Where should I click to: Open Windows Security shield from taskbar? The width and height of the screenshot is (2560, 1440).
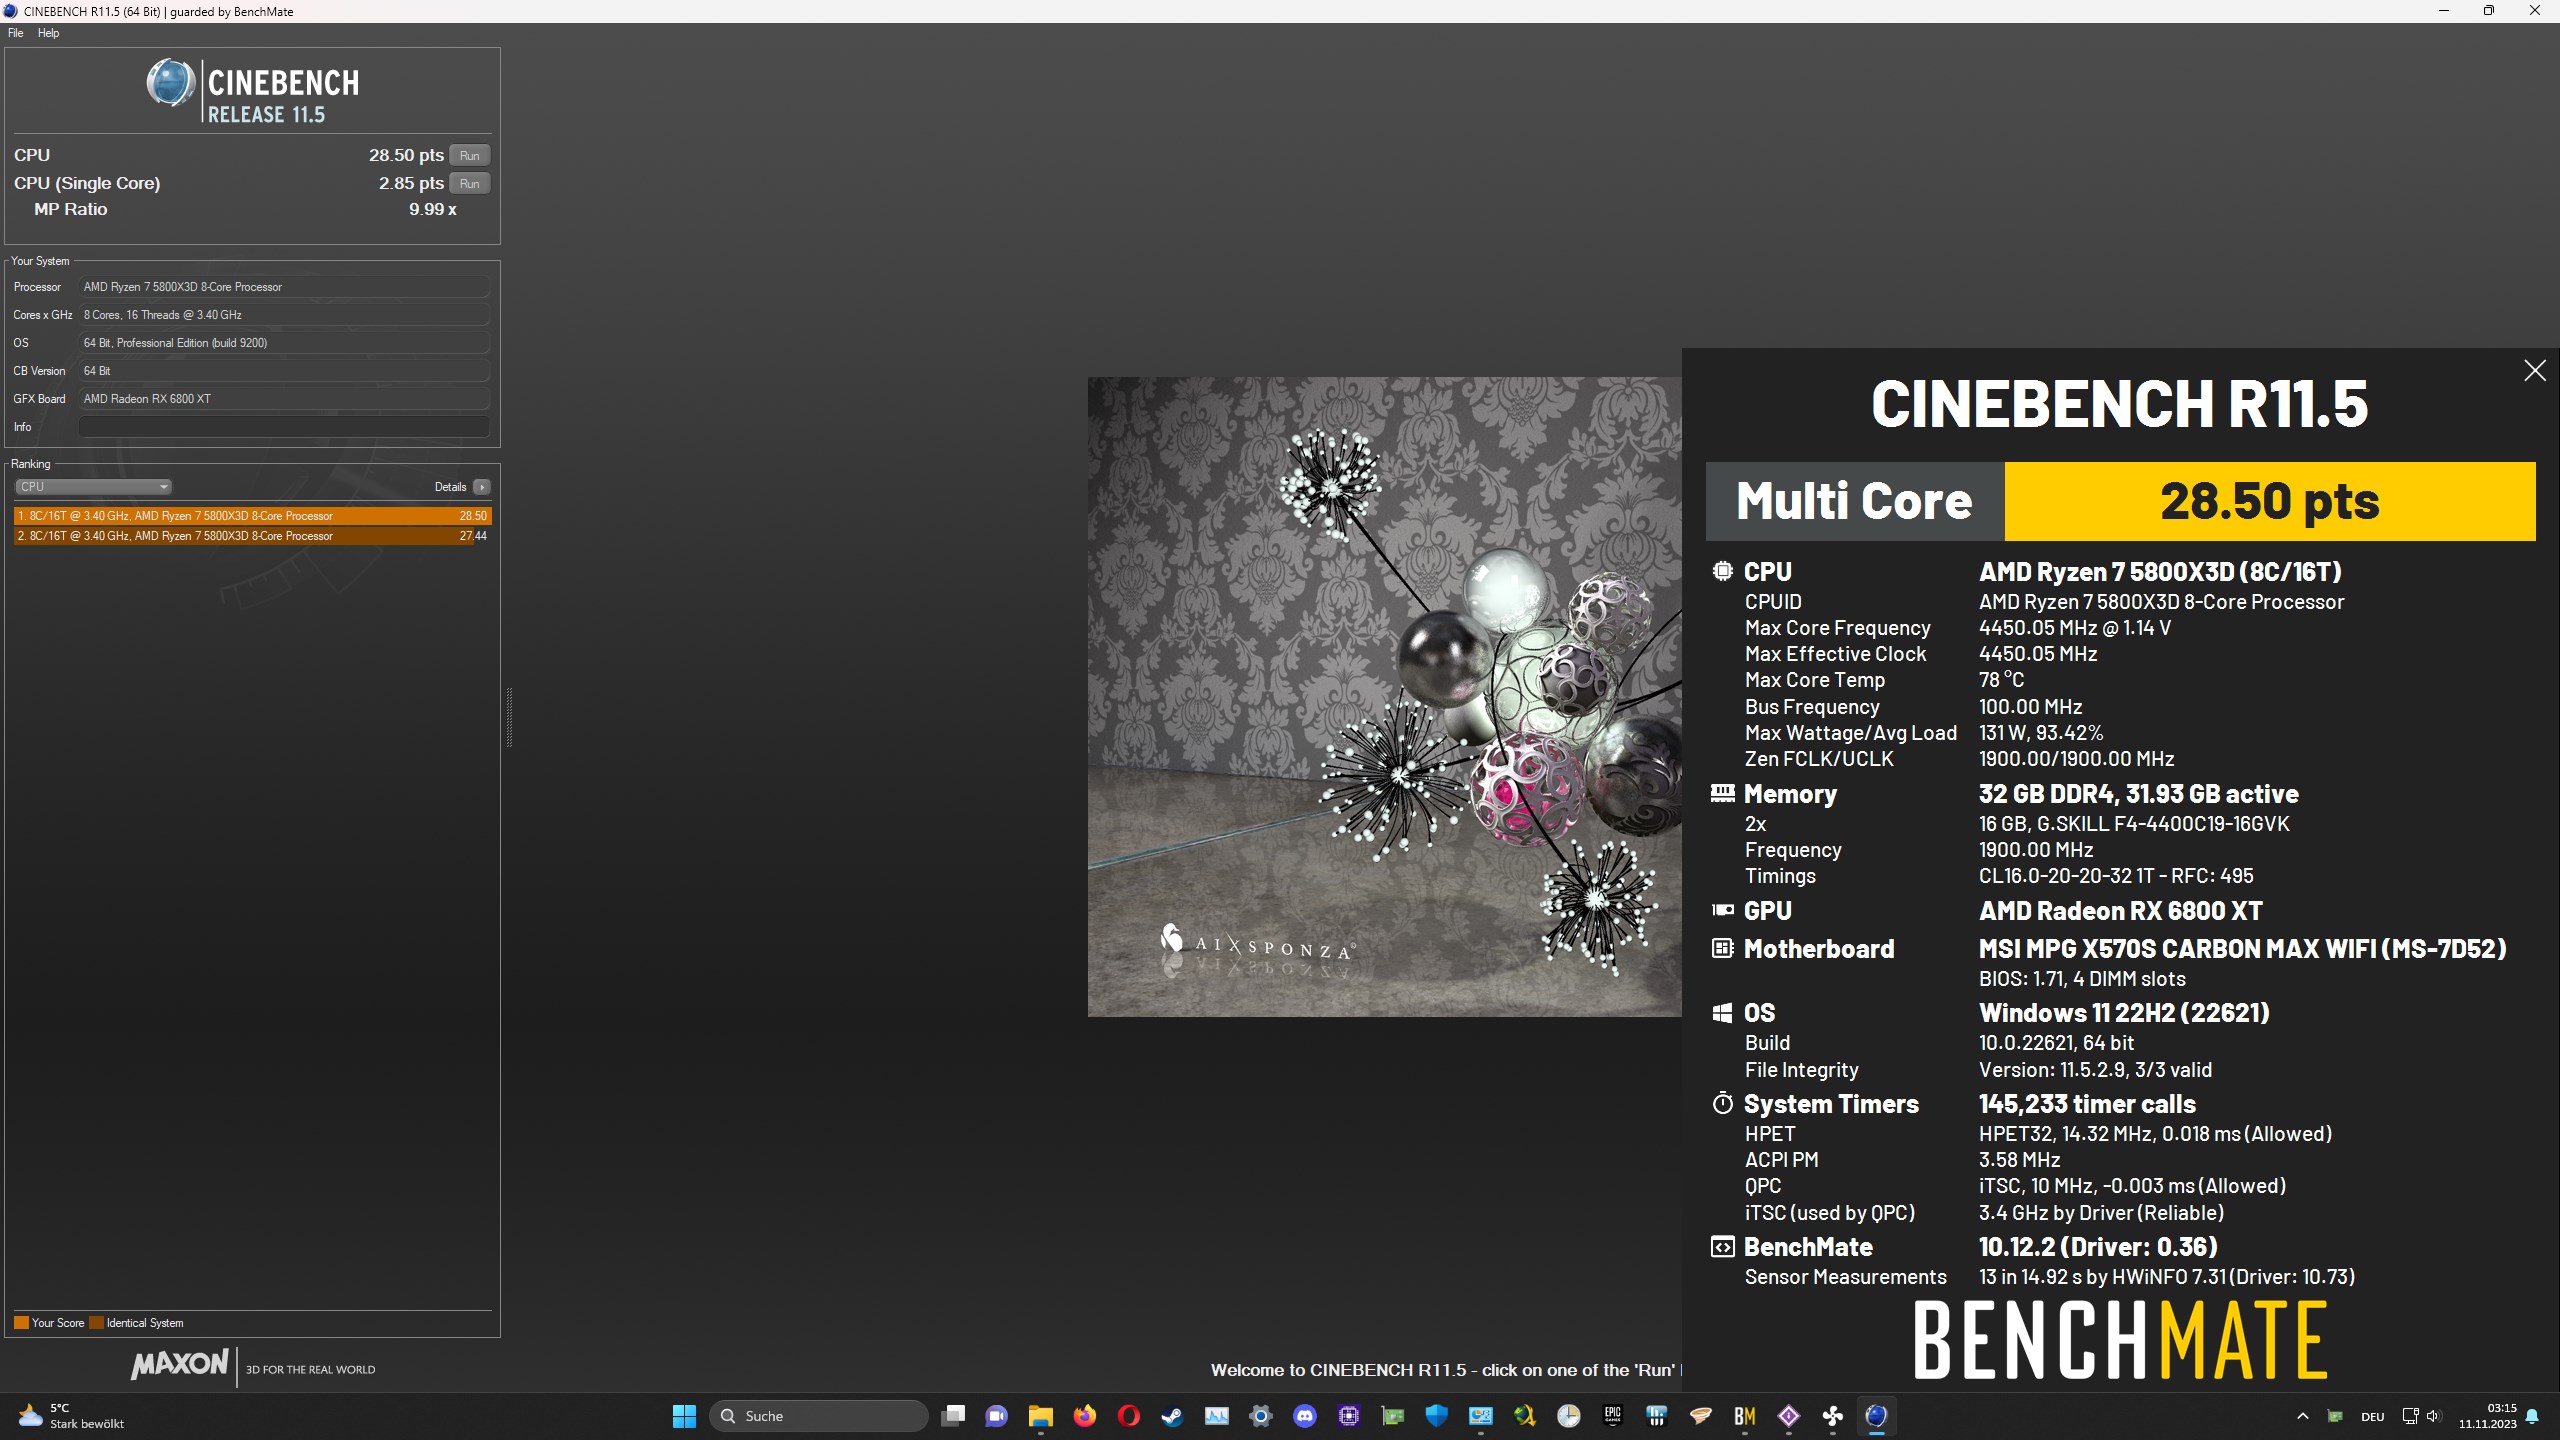1437,1416
